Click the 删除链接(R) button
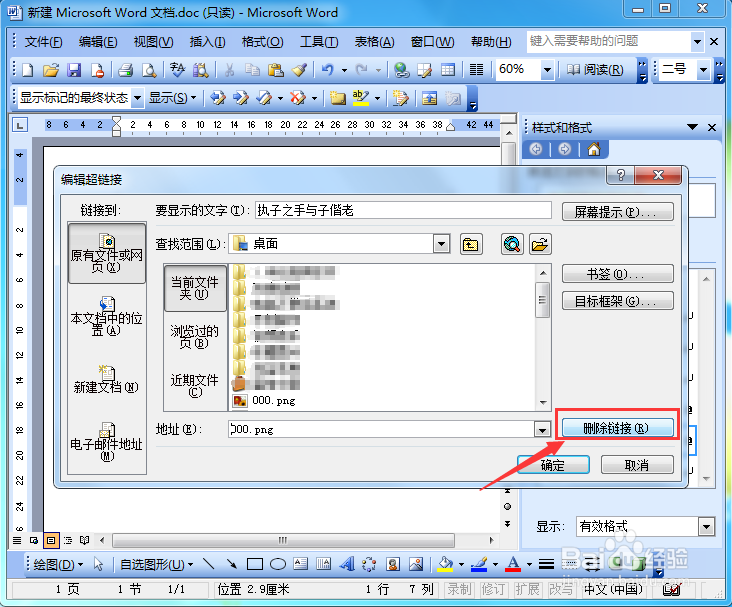This screenshot has height=607, width=732. (618, 428)
